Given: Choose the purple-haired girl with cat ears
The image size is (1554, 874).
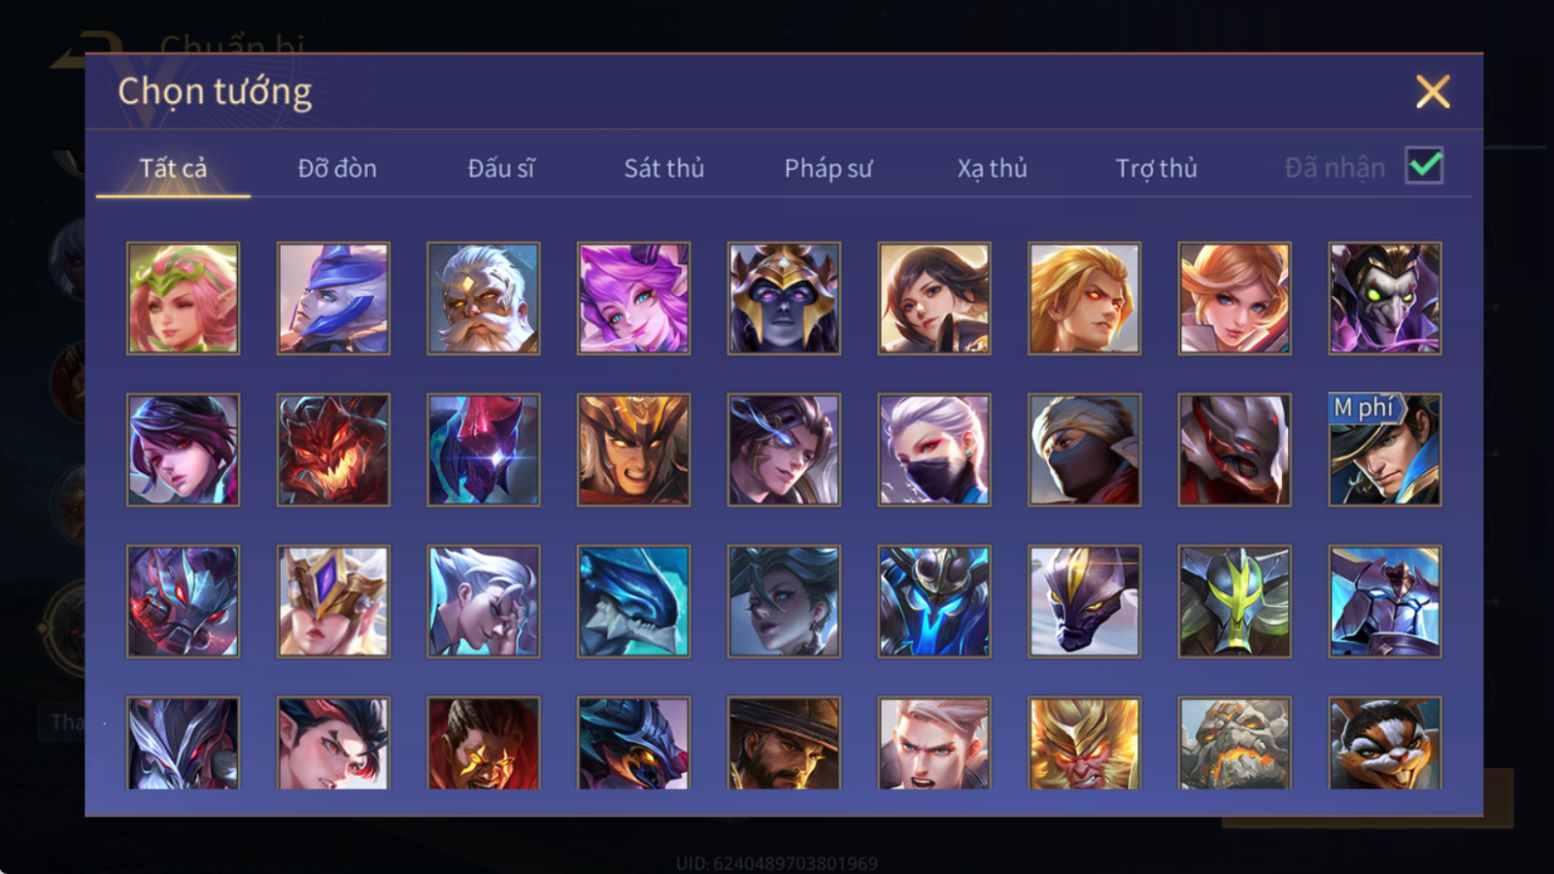Looking at the screenshot, I should (x=634, y=298).
